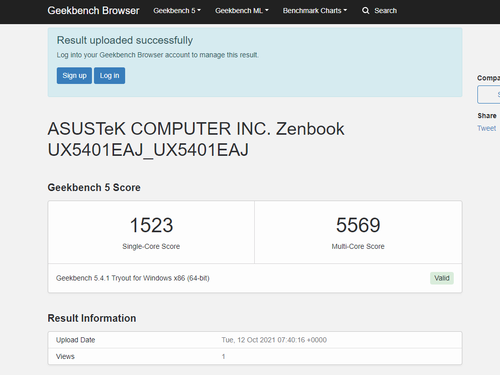Click the Search text in navbar
500x375 pixels.
tap(386, 11)
